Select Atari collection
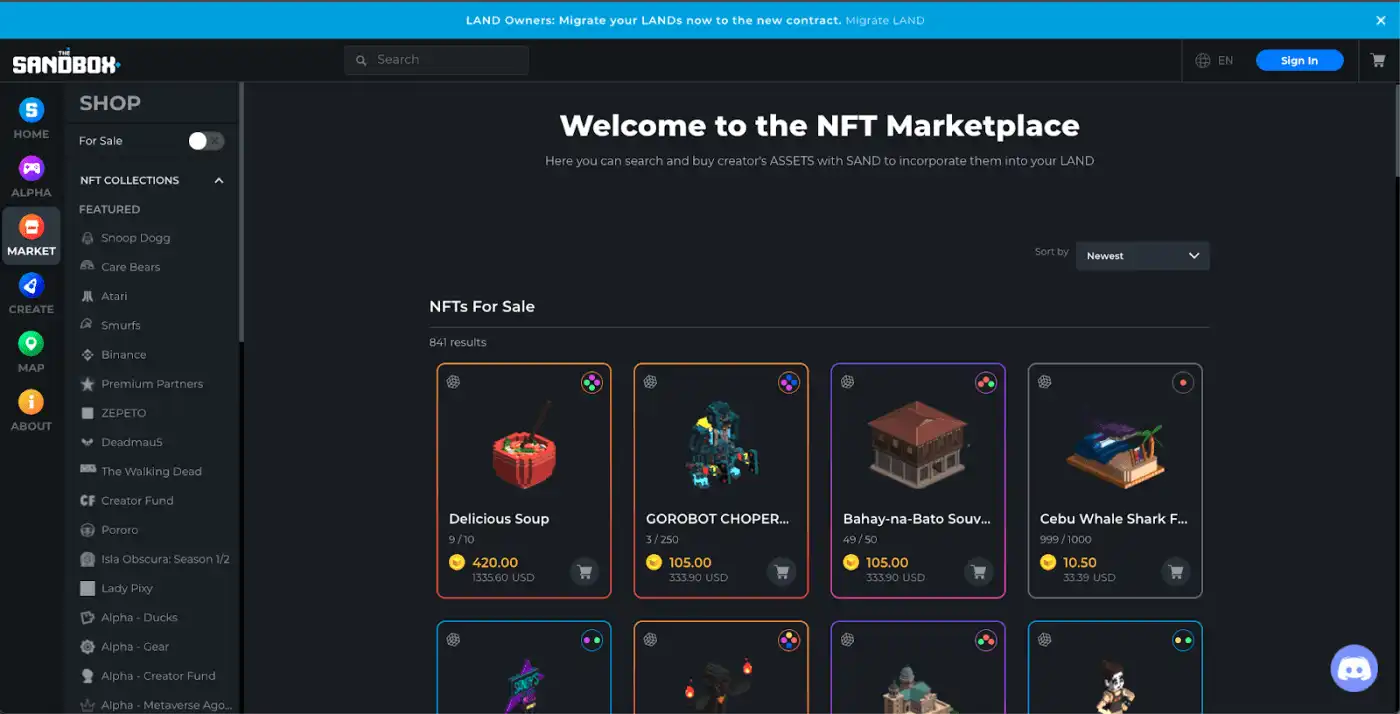Image resolution: width=1400 pixels, height=714 pixels. 114,296
